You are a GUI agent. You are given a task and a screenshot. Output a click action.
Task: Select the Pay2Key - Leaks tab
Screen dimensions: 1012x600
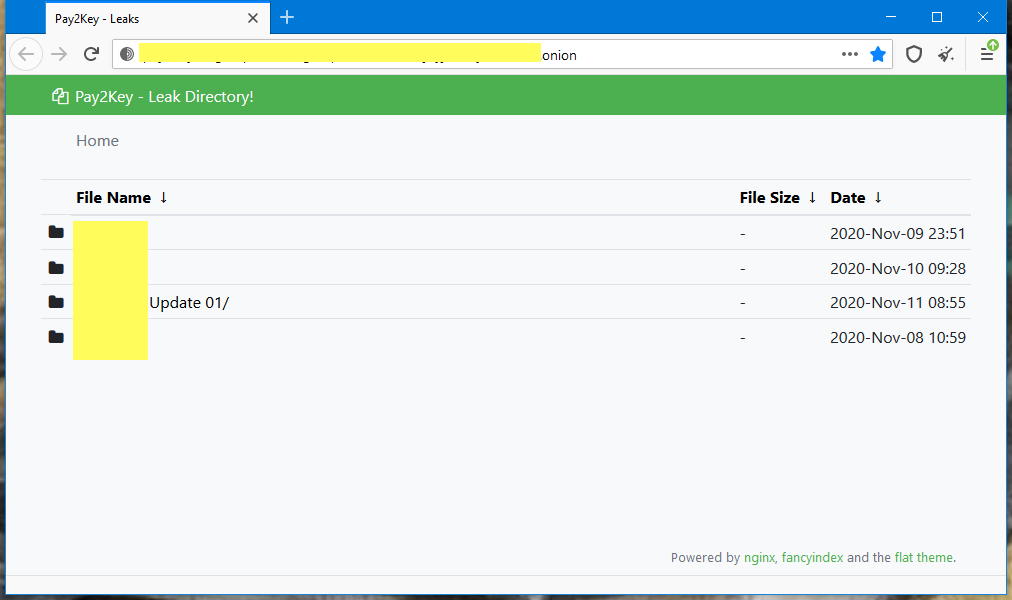(x=157, y=19)
